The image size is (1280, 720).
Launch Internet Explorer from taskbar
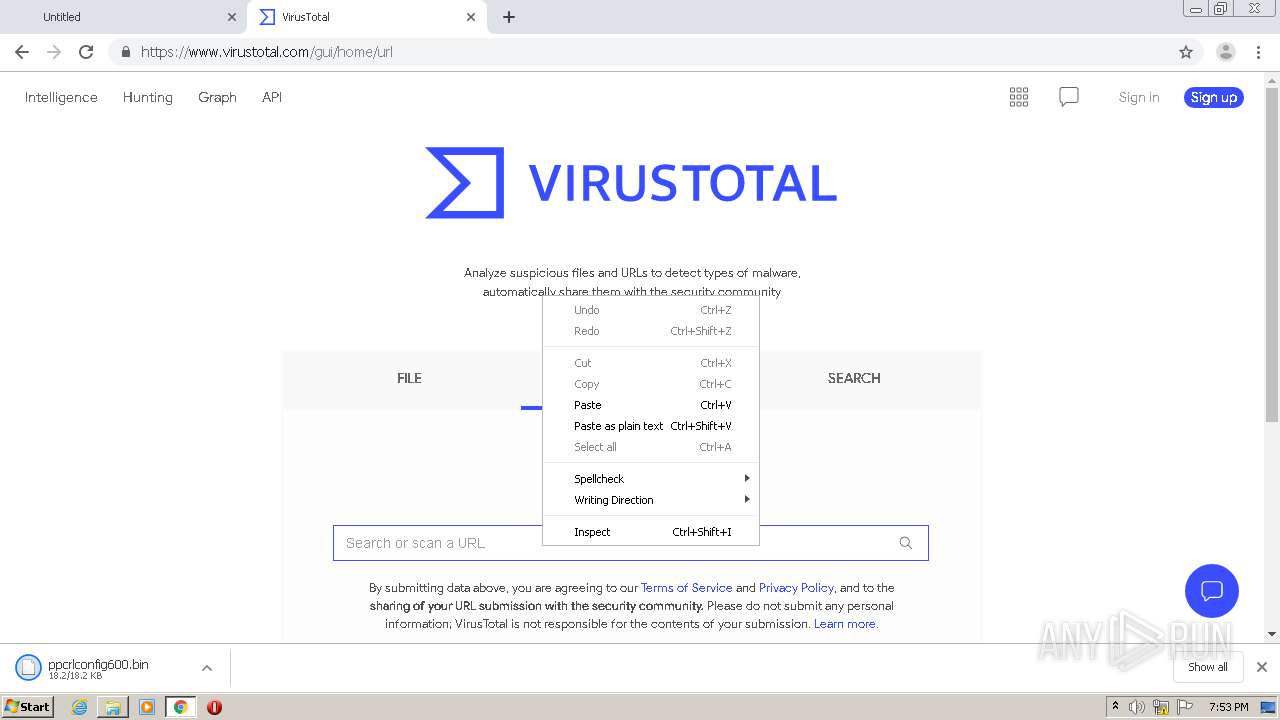pos(79,707)
